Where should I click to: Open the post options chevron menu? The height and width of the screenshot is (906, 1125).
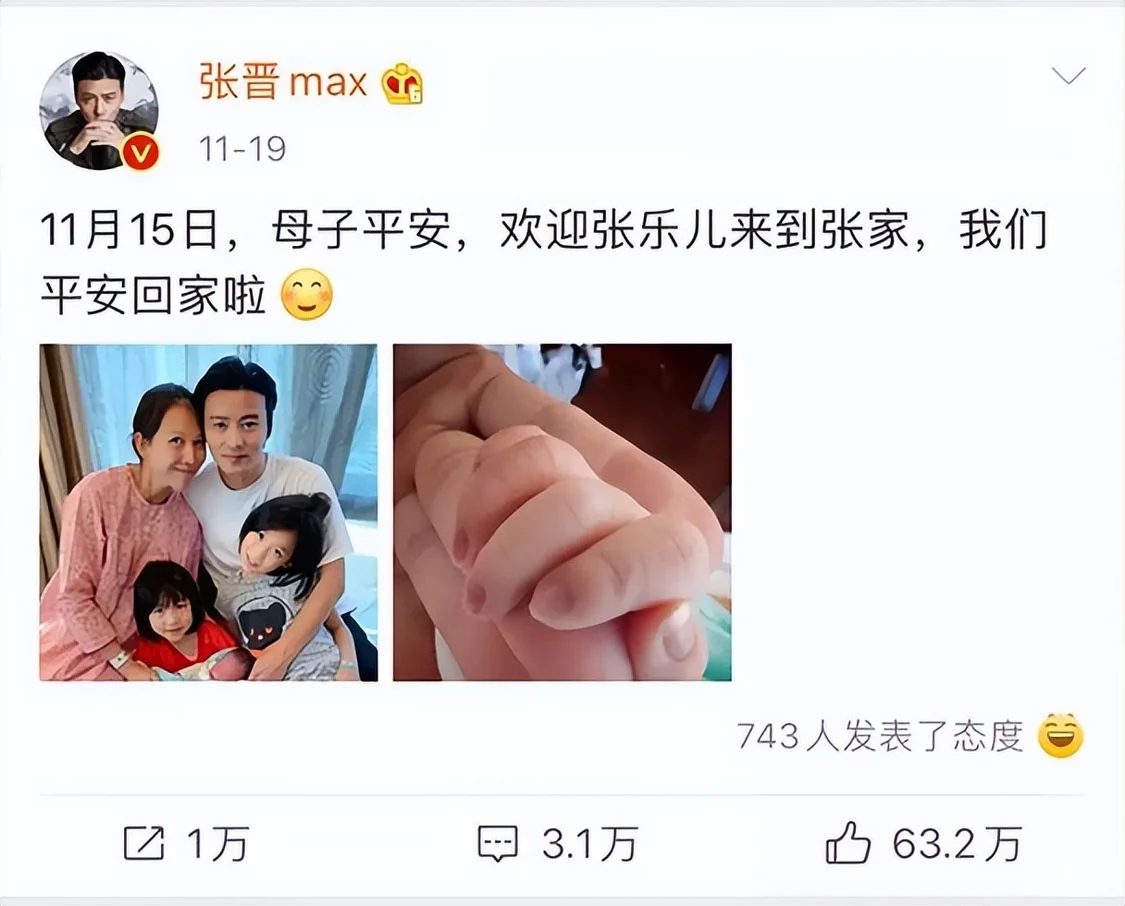tap(1068, 75)
